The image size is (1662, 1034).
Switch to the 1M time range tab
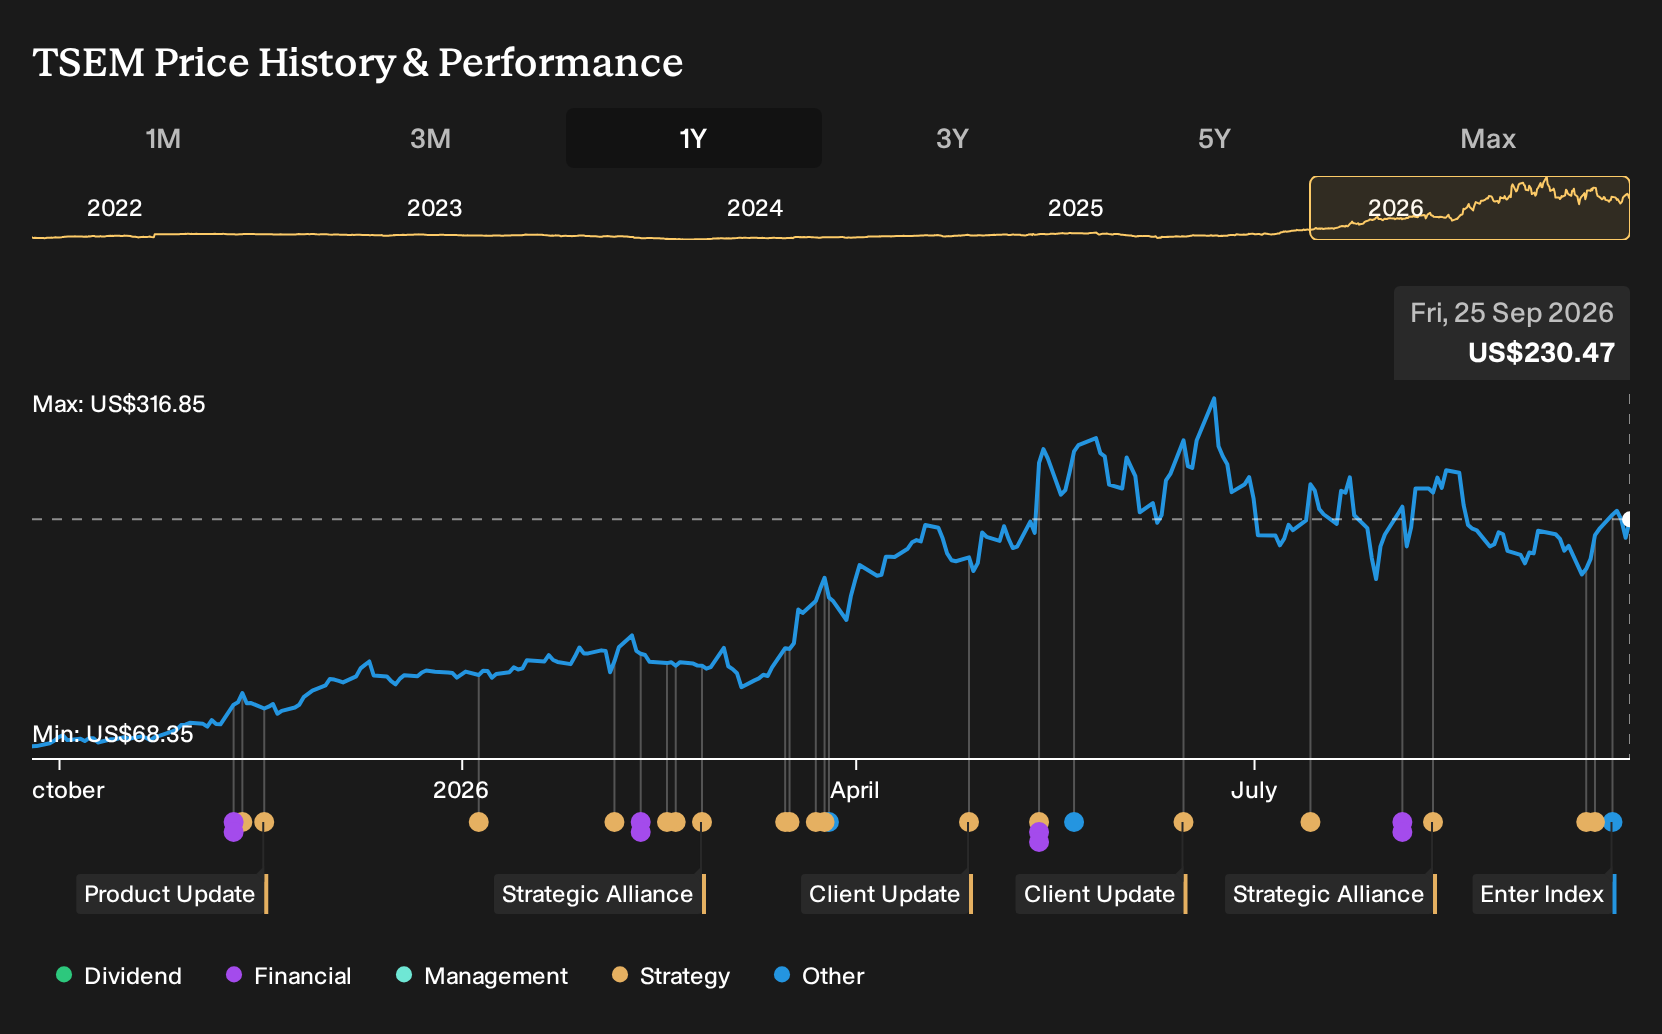[163, 138]
